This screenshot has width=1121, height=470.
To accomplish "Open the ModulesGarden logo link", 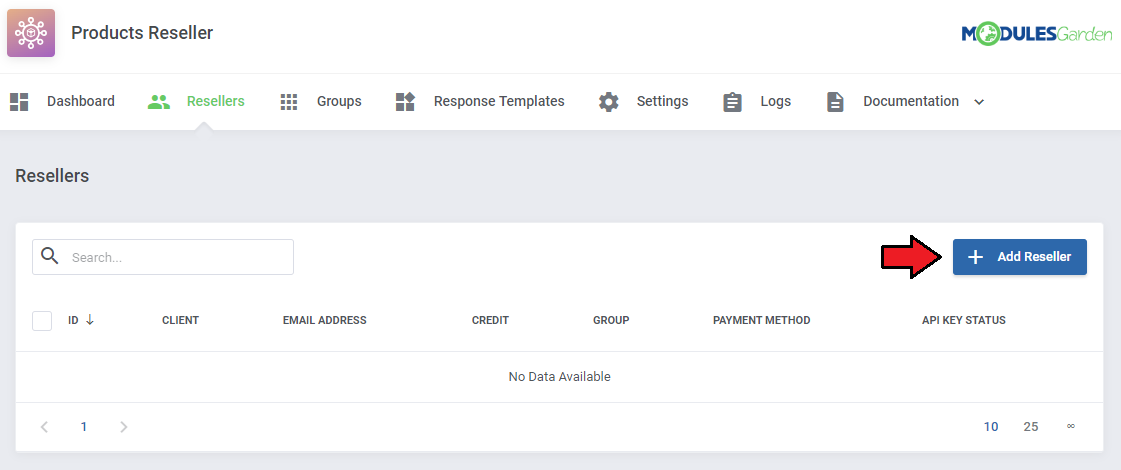I will coord(1037,33).
